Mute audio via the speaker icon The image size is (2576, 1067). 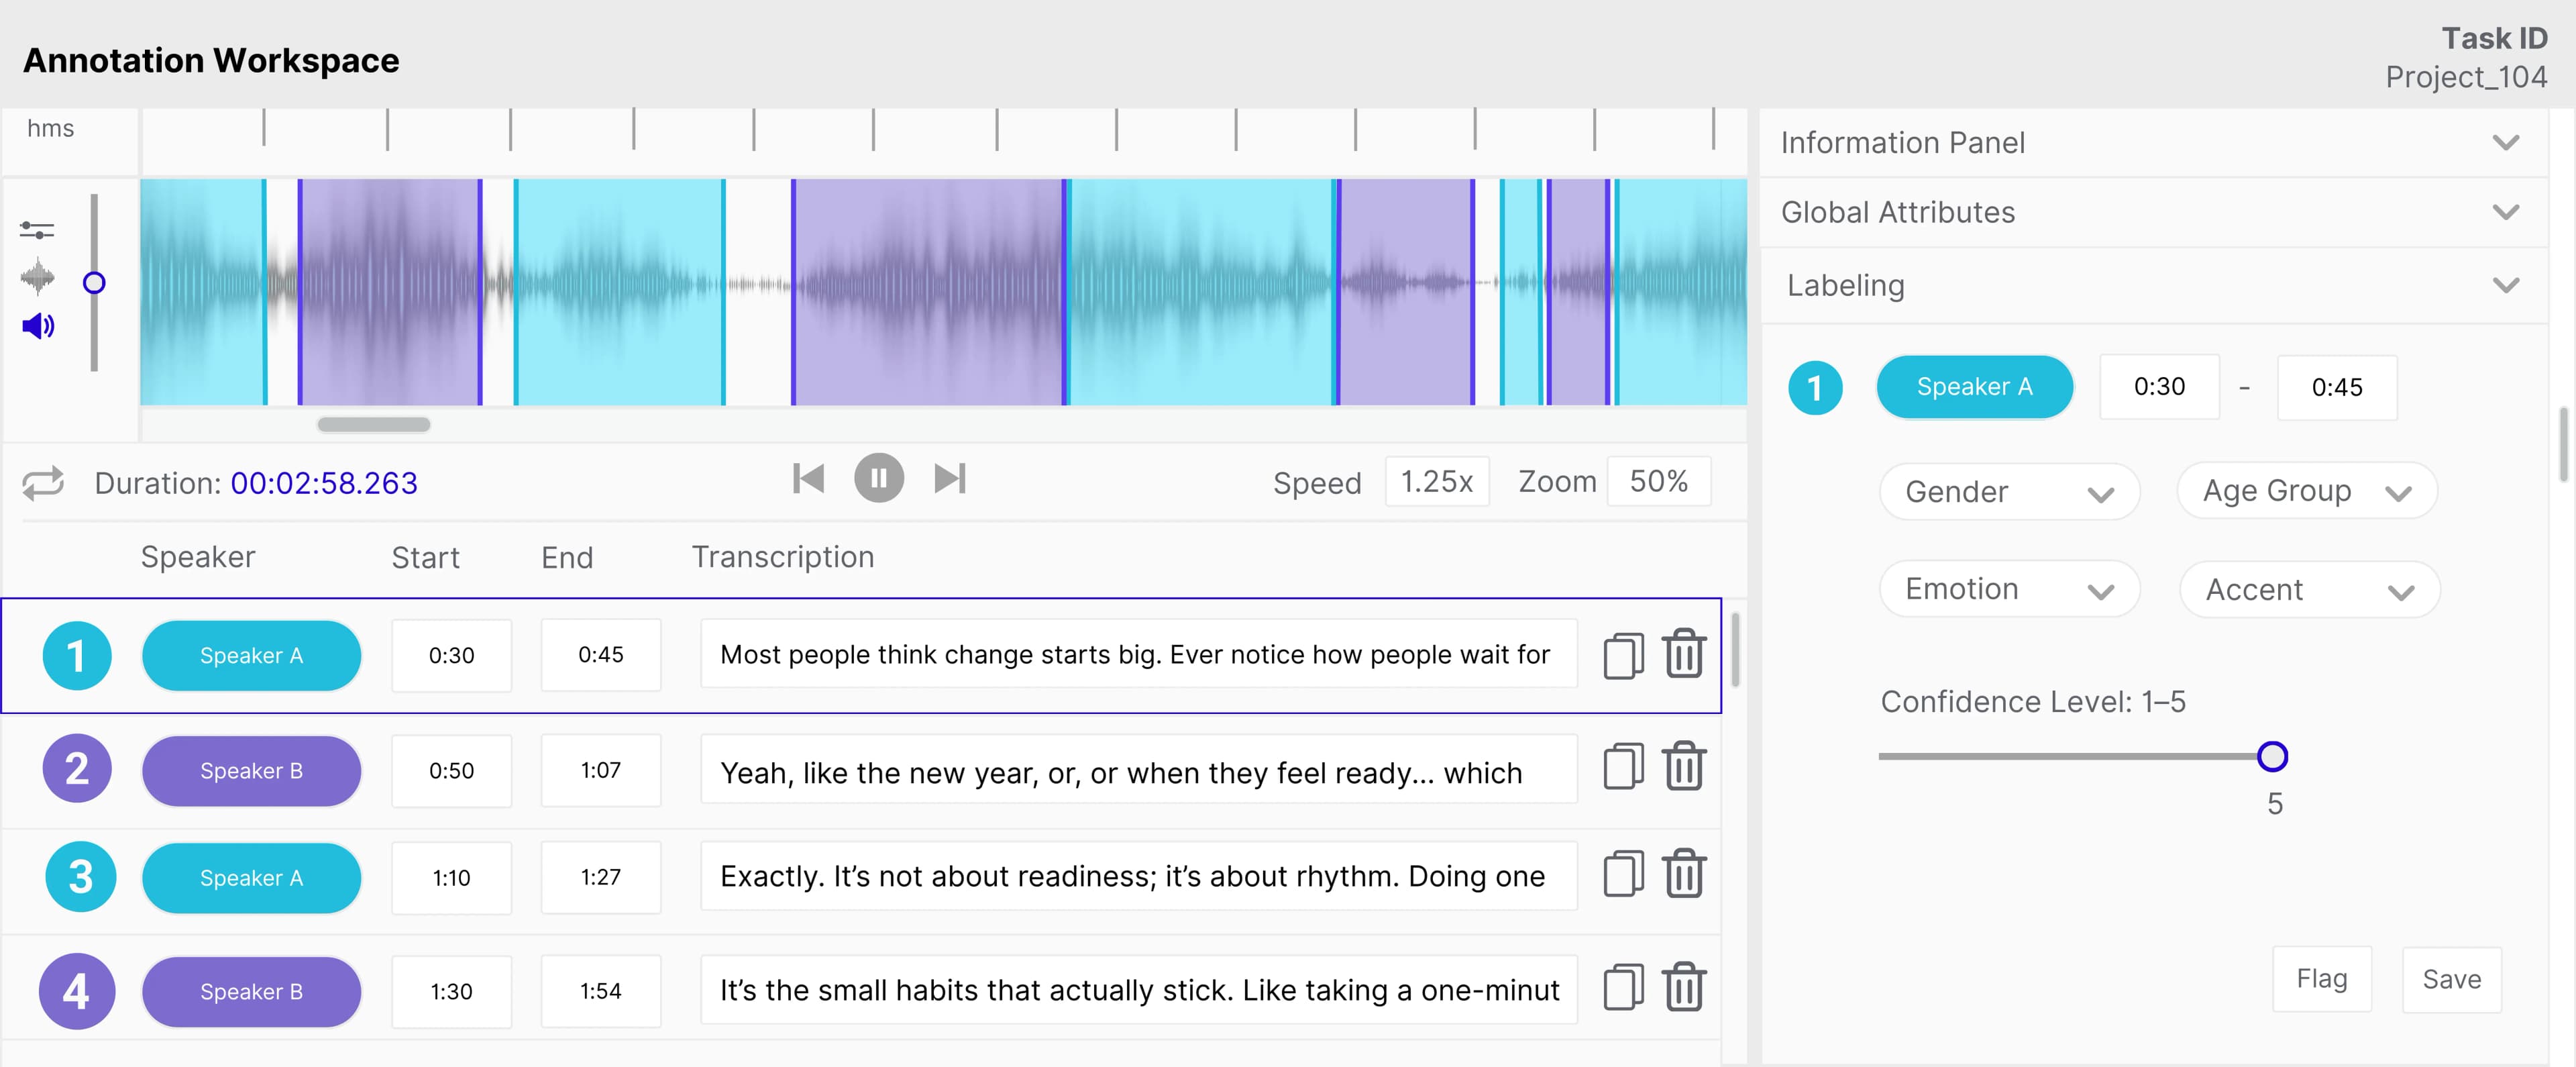pos(37,325)
